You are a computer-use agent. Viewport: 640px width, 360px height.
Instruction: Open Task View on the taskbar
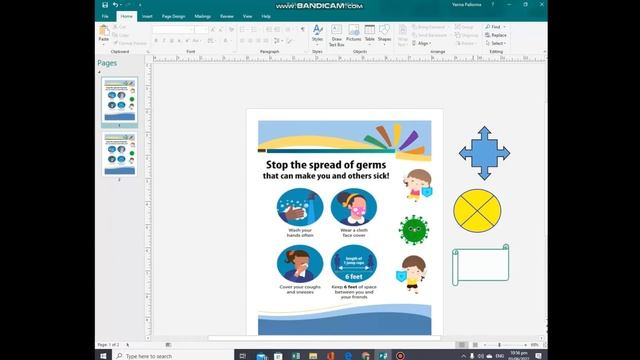click(x=242, y=356)
